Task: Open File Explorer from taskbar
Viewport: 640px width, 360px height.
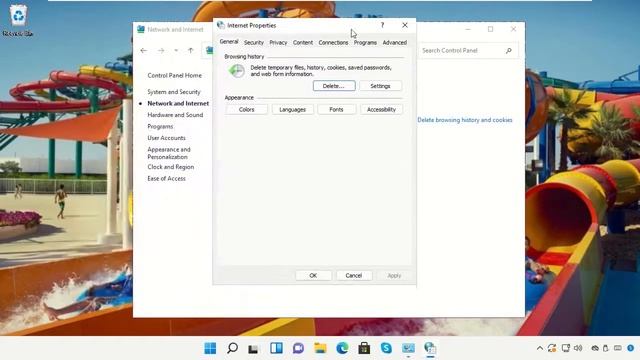Action: 320,348
